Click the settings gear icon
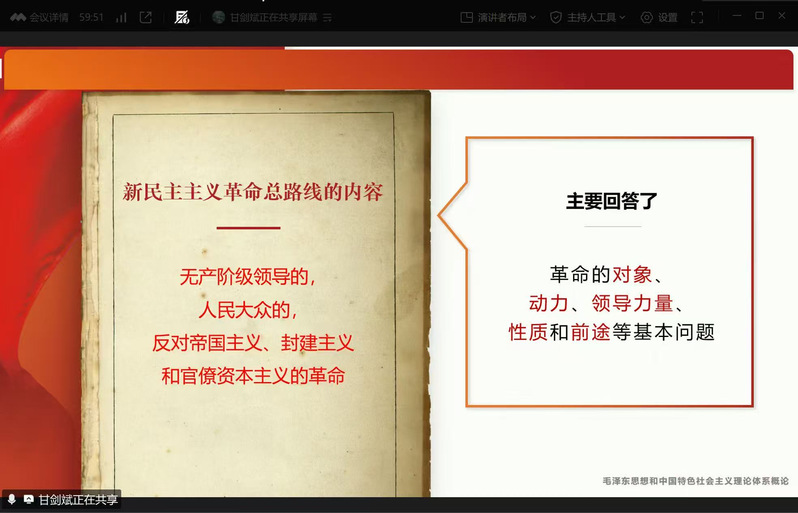This screenshot has width=798, height=513. tap(647, 17)
